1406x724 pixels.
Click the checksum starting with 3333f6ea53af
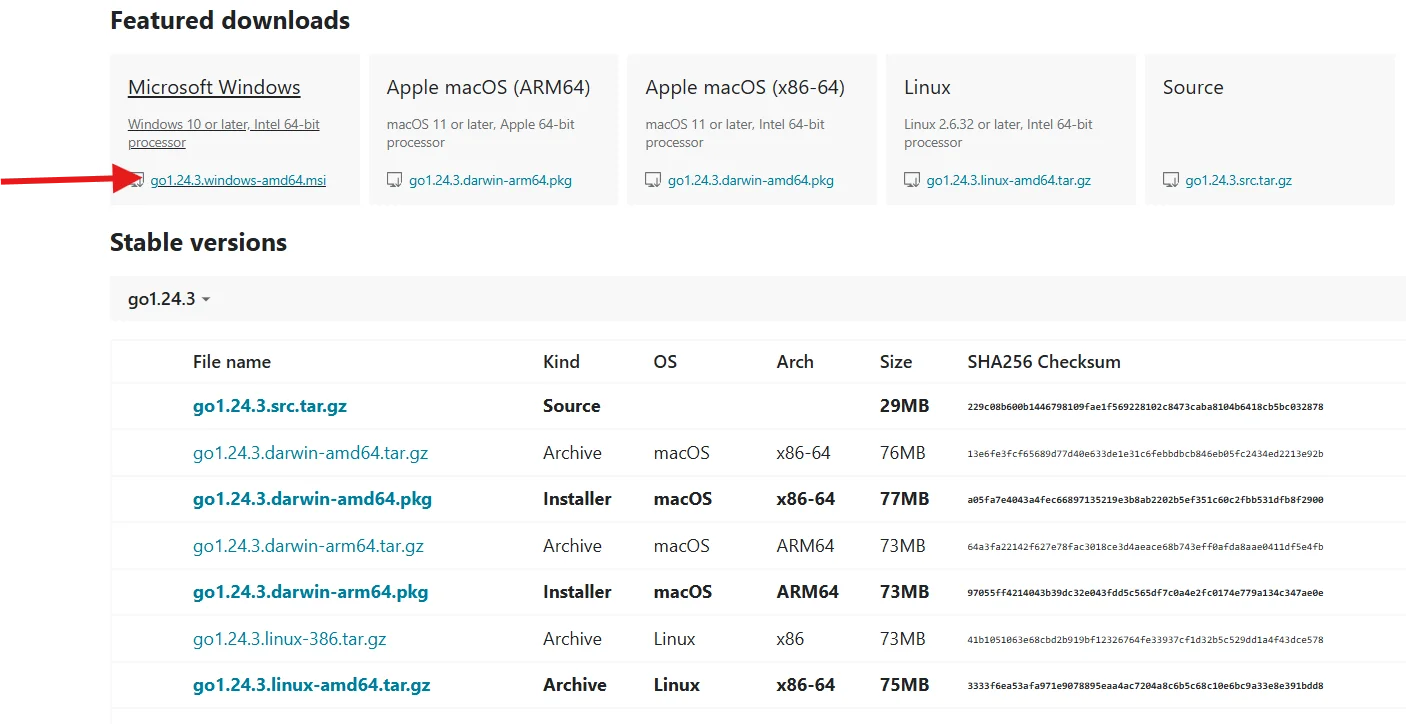click(1146, 686)
